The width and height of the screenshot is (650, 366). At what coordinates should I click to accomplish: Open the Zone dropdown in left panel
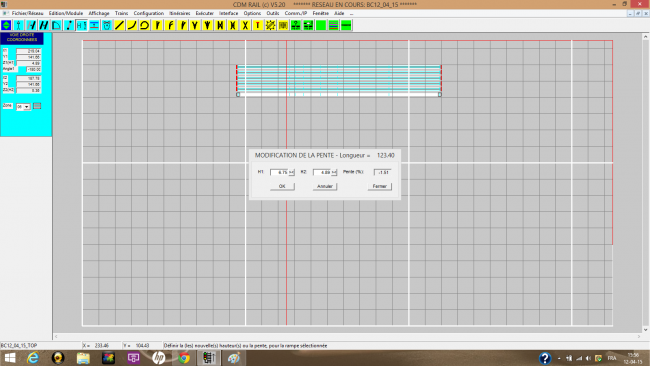coord(23,107)
